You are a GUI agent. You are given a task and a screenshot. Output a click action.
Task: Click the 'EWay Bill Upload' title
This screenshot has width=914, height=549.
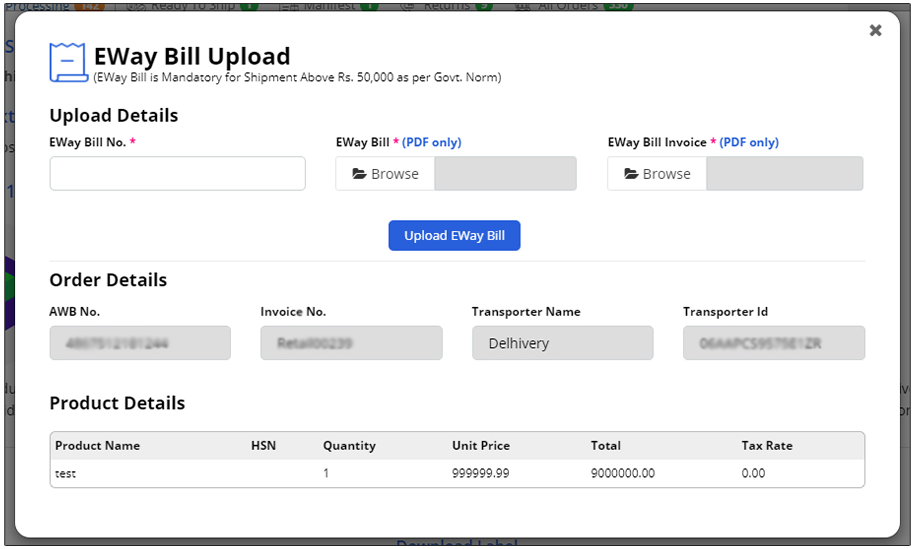point(192,57)
